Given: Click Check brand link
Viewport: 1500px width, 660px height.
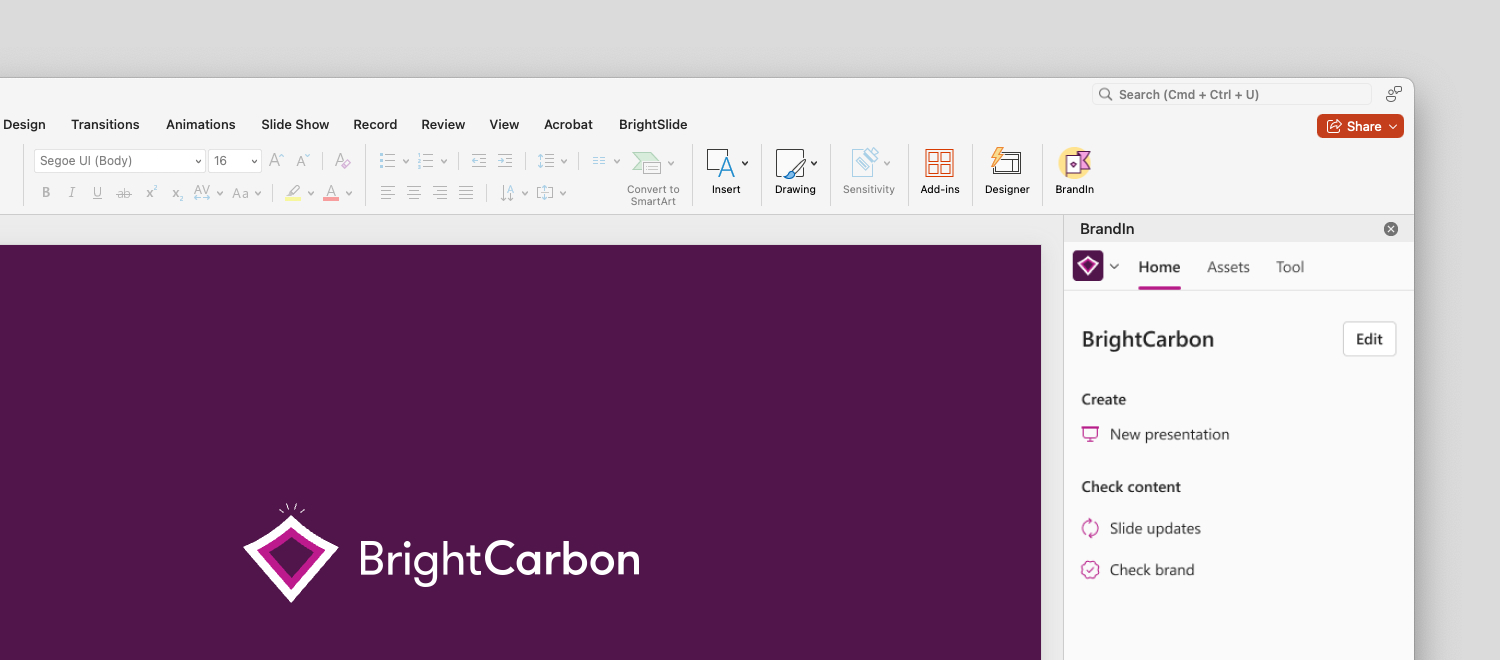Looking at the screenshot, I should pyautogui.click(x=1138, y=570).
